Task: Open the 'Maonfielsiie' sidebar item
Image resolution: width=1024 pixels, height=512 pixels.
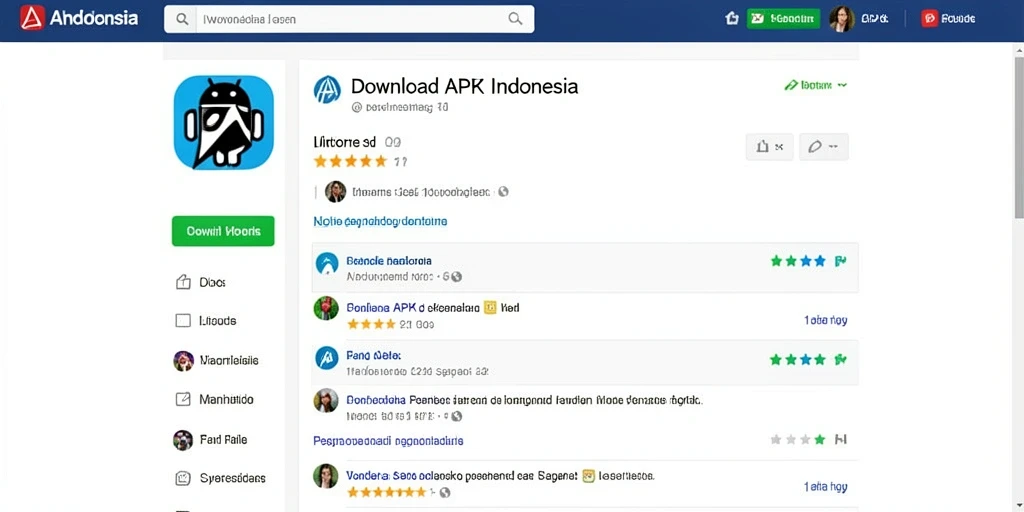Action: [216, 360]
